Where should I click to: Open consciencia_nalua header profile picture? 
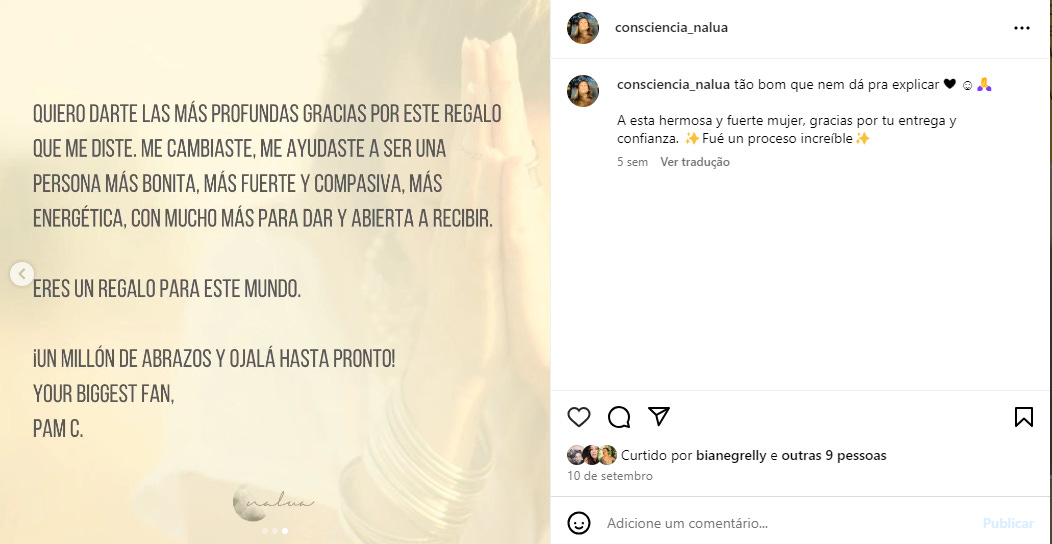tap(583, 28)
